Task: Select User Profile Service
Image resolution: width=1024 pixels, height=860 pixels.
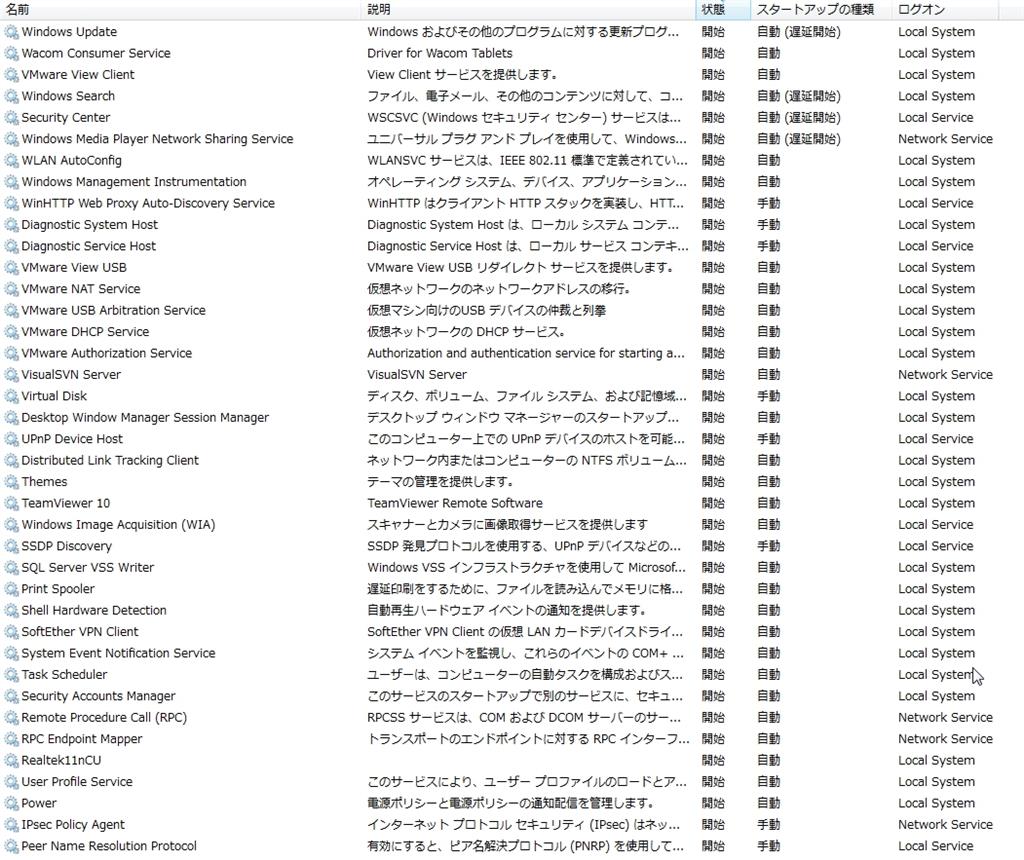Action: 76,782
